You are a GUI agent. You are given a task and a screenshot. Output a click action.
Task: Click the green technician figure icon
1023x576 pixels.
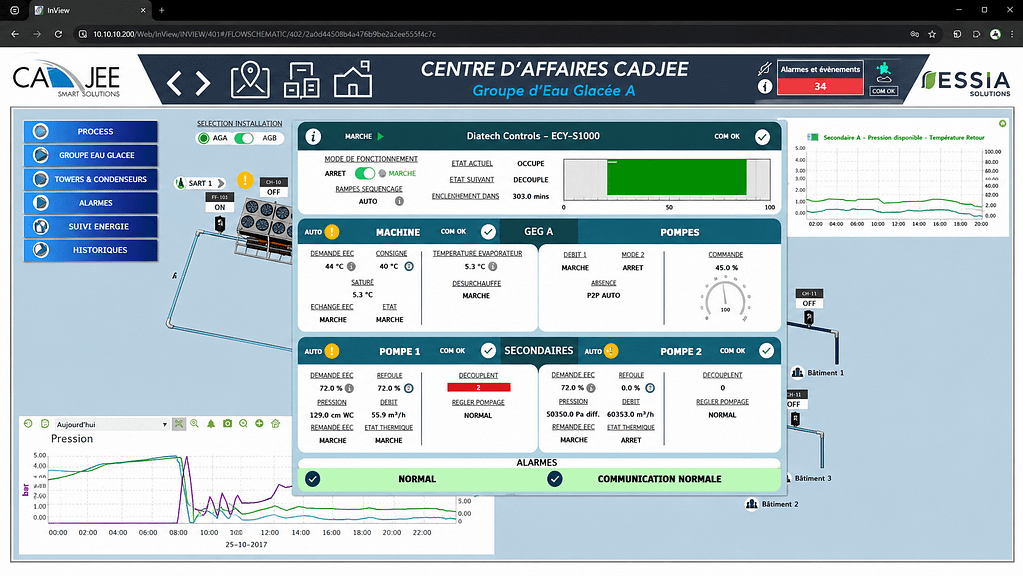click(x=883, y=72)
